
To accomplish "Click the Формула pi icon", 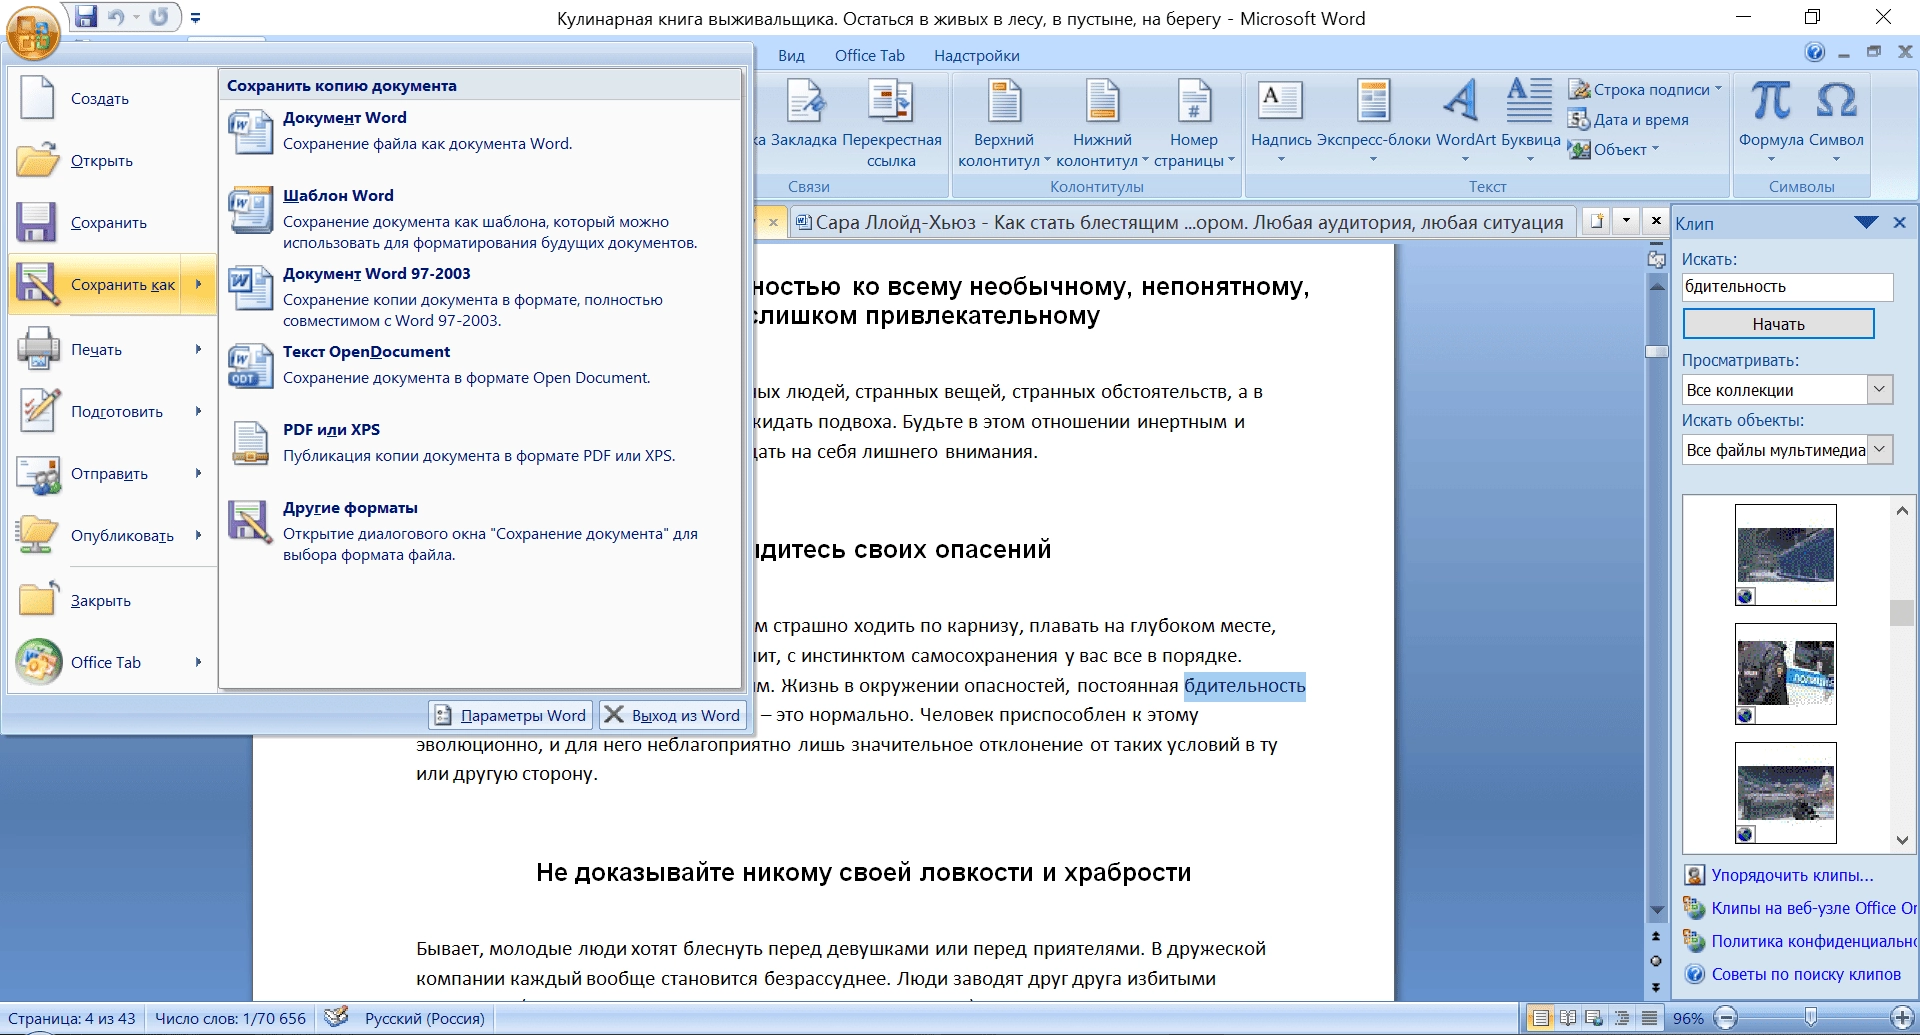I will coord(1770,101).
